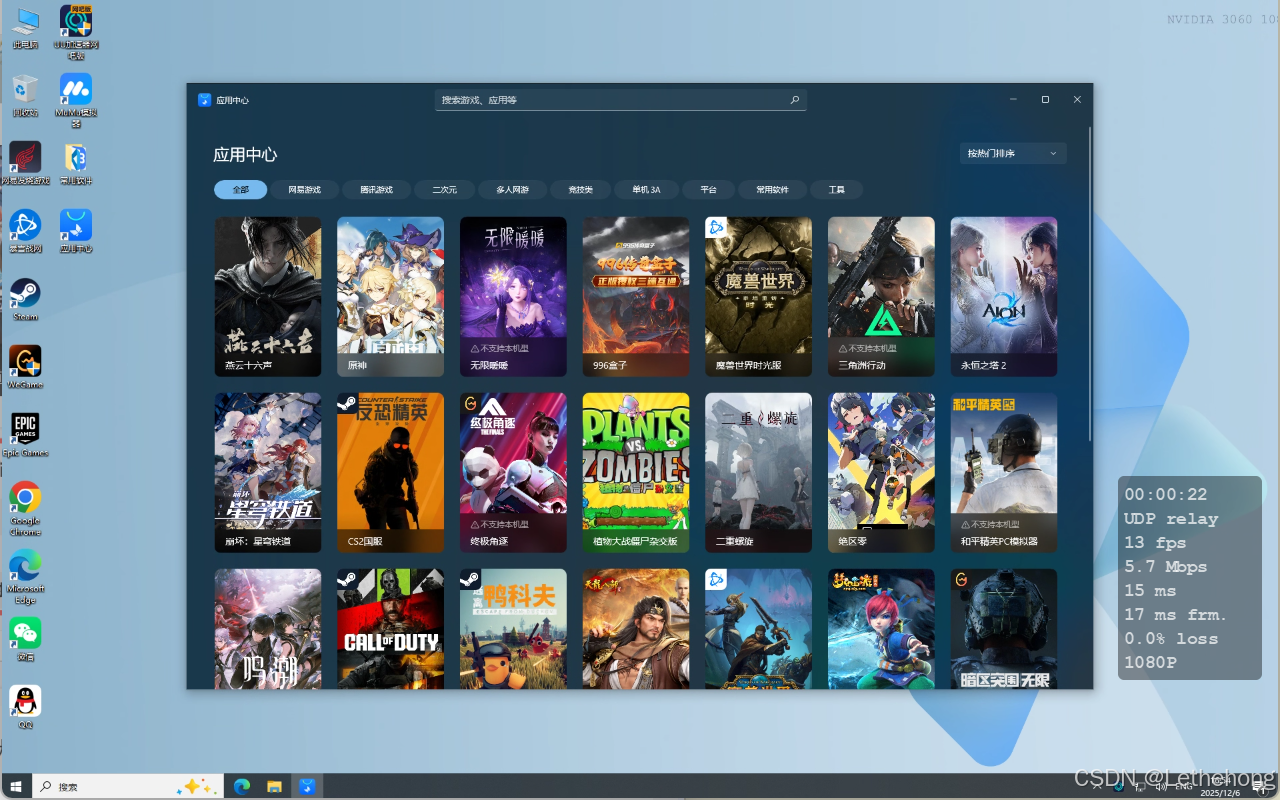Open Edge from the taskbar
This screenshot has width=1280, height=800.
241,787
